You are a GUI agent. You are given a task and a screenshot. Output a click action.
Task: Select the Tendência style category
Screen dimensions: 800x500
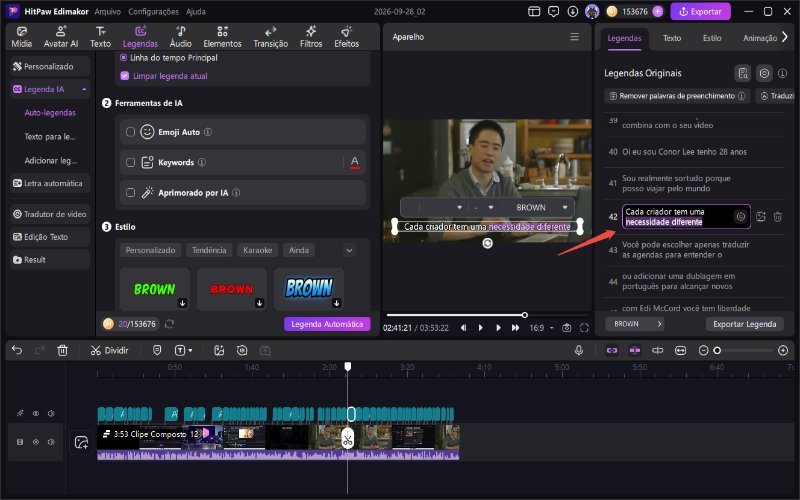[209, 251]
